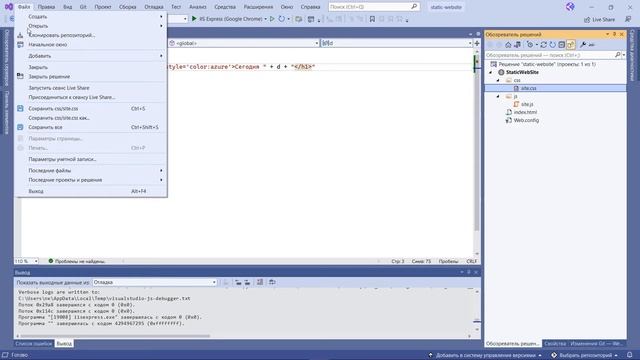Open Параметры учетной записи
The height and width of the screenshot is (360, 640).
click(x=91, y=159)
